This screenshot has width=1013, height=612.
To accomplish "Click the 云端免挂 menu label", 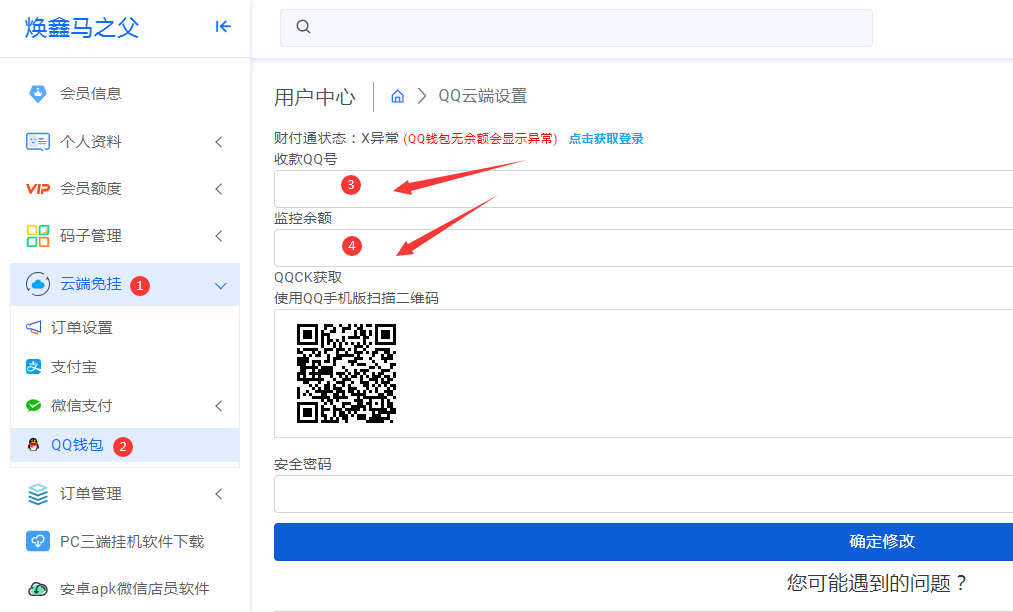I will click(x=90, y=284).
